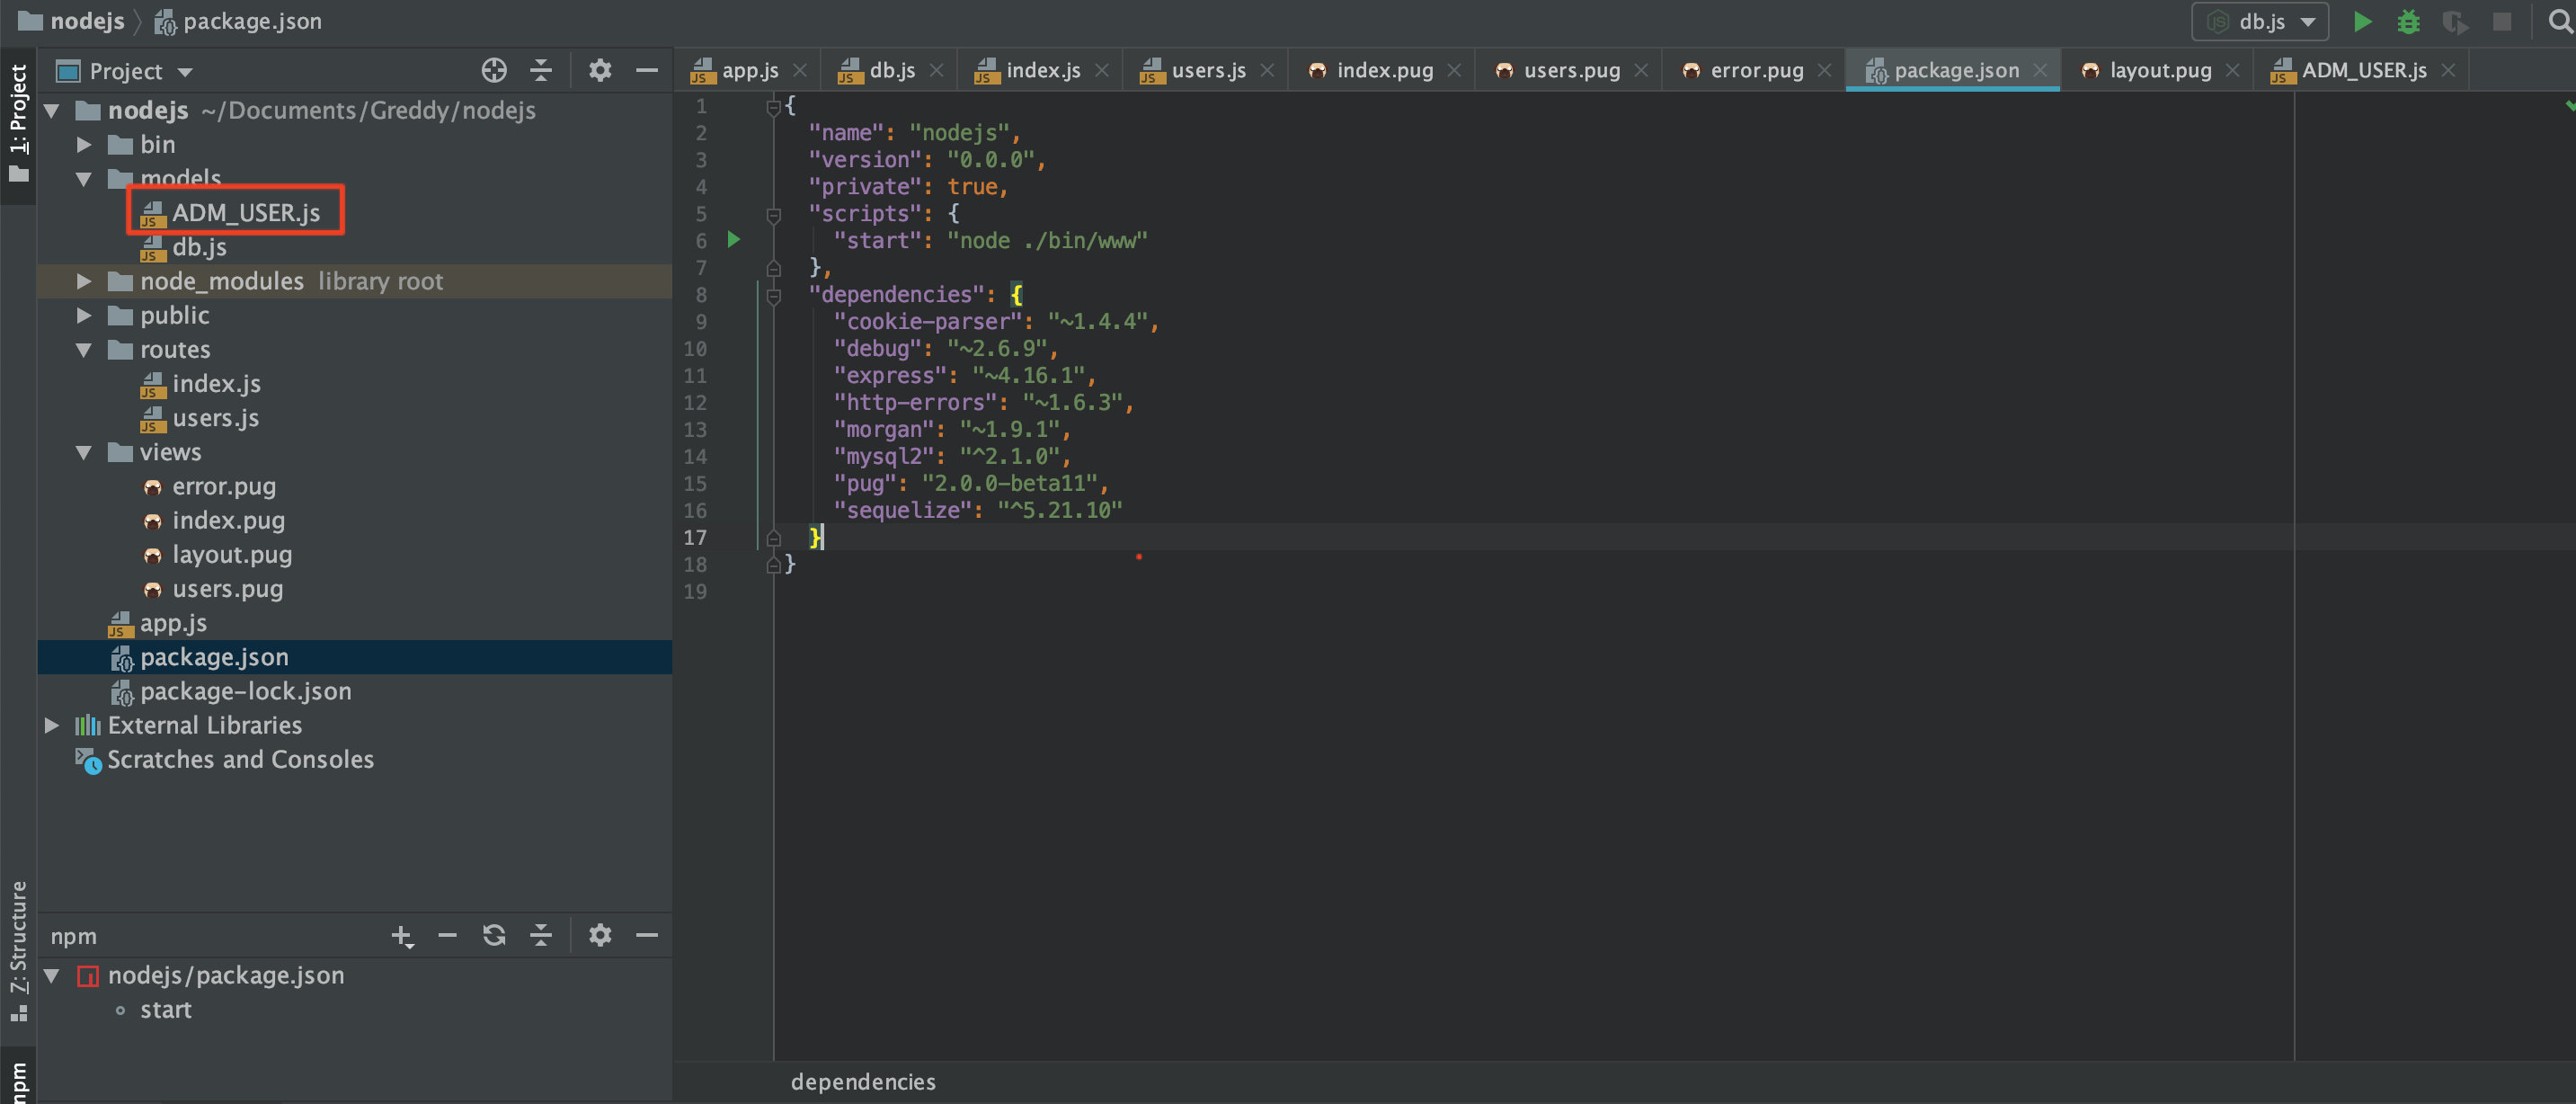Expand the node_modules folder
The height and width of the screenshot is (1104, 2576).
tap(85, 282)
